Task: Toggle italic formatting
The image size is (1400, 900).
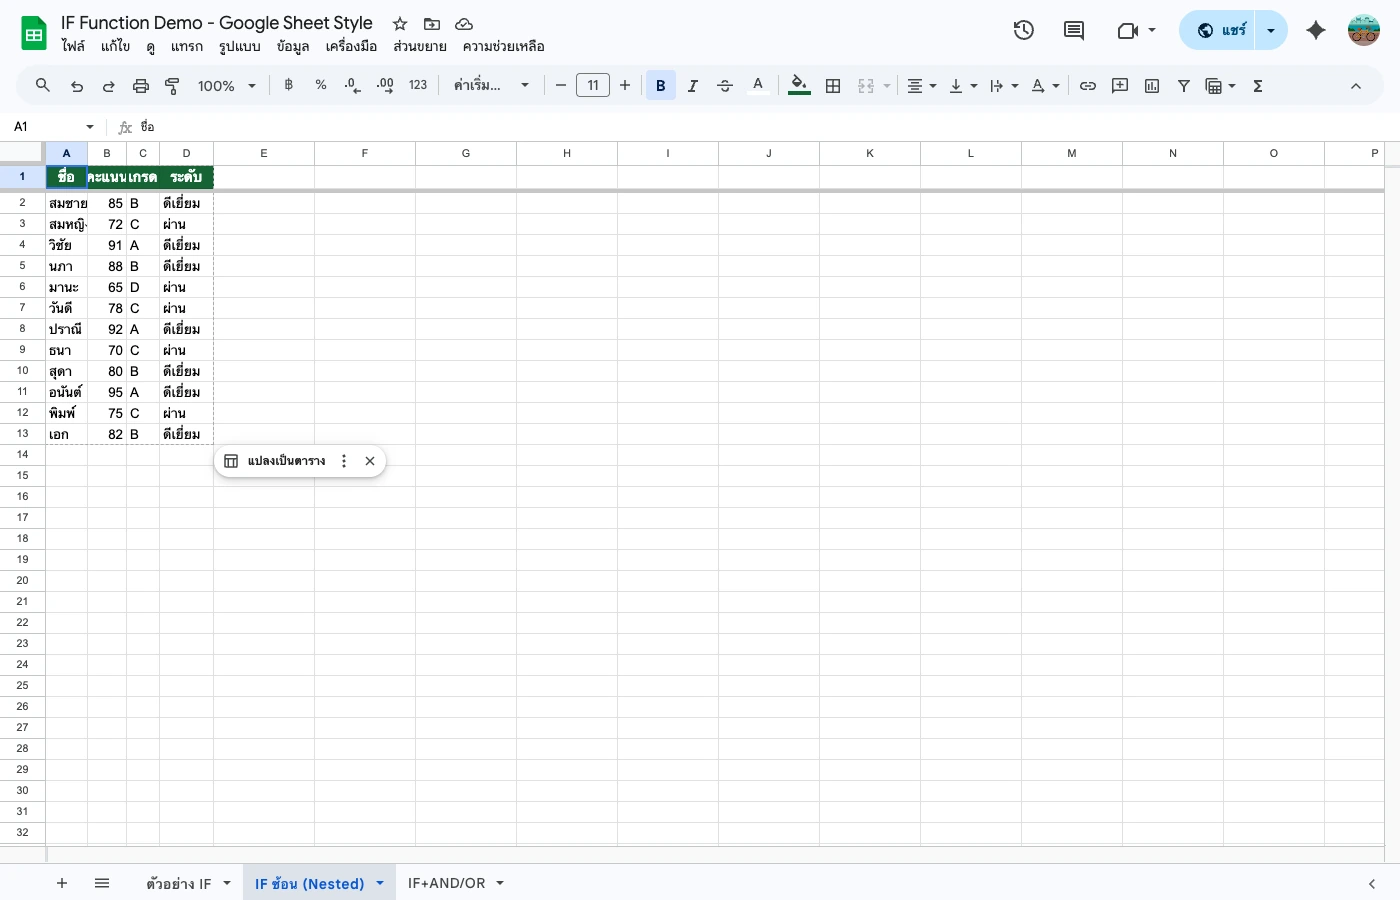Action: (x=693, y=86)
